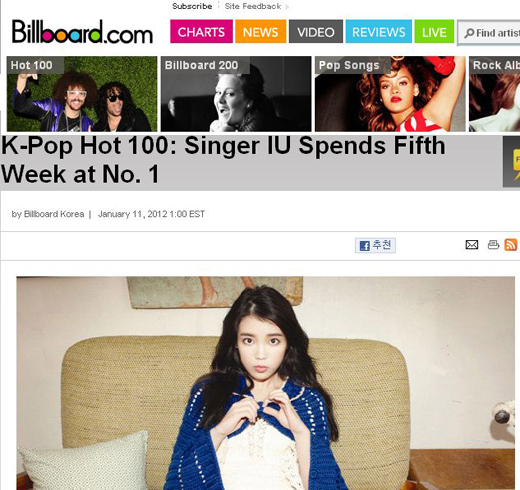Select the VIDEO navigation tab
This screenshot has width=520, height=490.
[316, 32]
